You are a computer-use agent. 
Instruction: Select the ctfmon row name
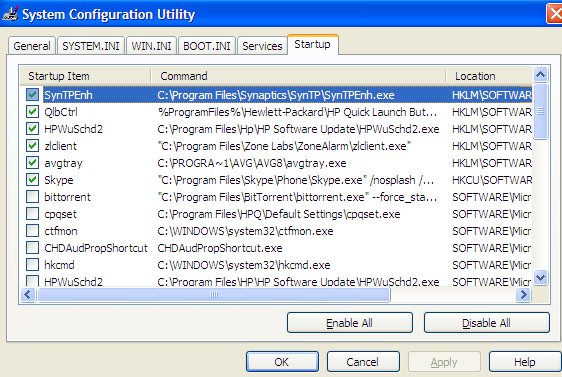click(x=61, y=231)
